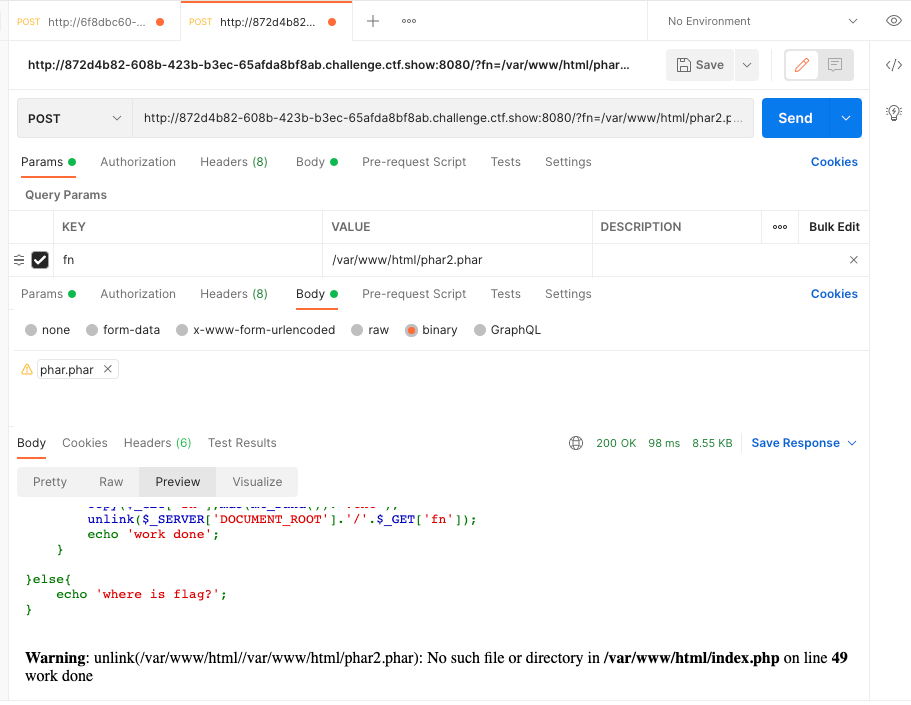The width and height of the screenshot is (911, 705).
Task: Remove the phar.phar file chip
Action: (108, 368)
